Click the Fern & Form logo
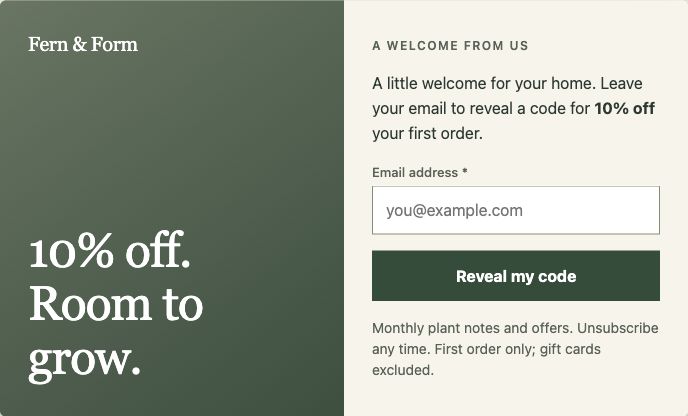 point(83,45)
